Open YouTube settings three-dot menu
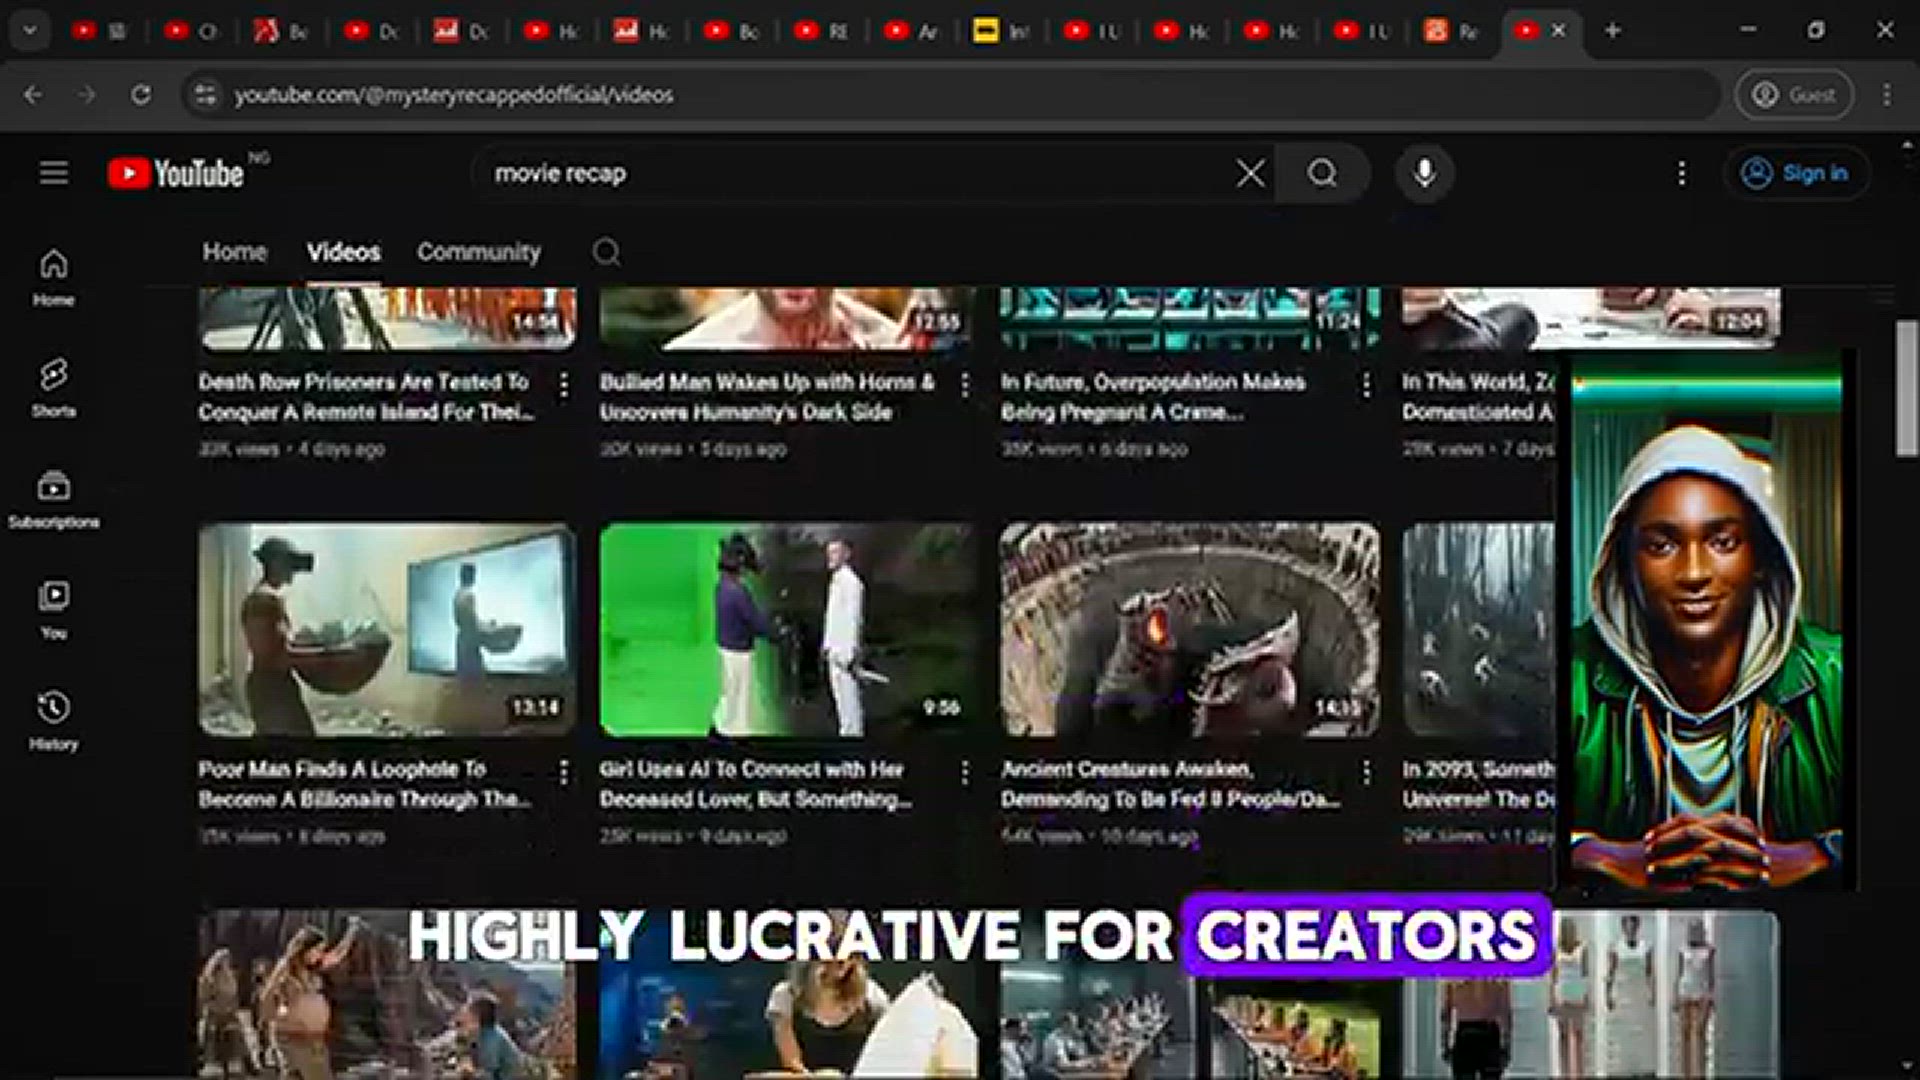Screen dimensions: 1920x1080 tap(1682, 173)
